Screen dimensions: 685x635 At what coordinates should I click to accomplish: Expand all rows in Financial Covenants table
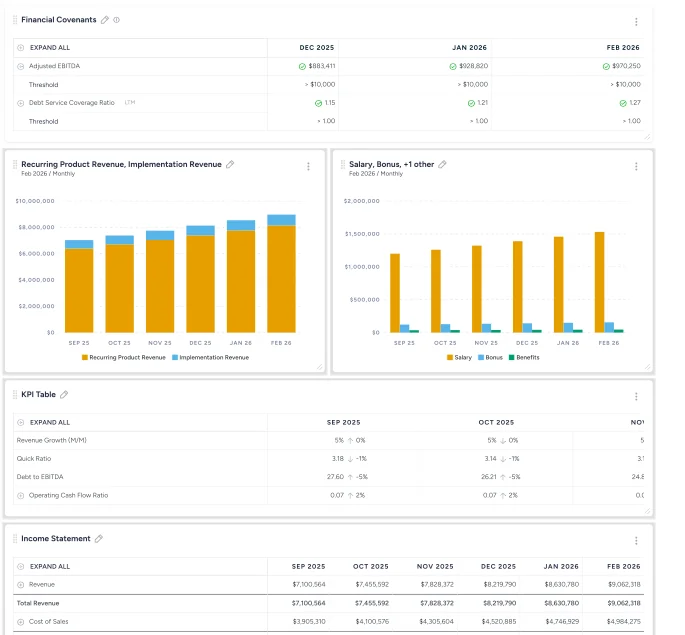21,48
